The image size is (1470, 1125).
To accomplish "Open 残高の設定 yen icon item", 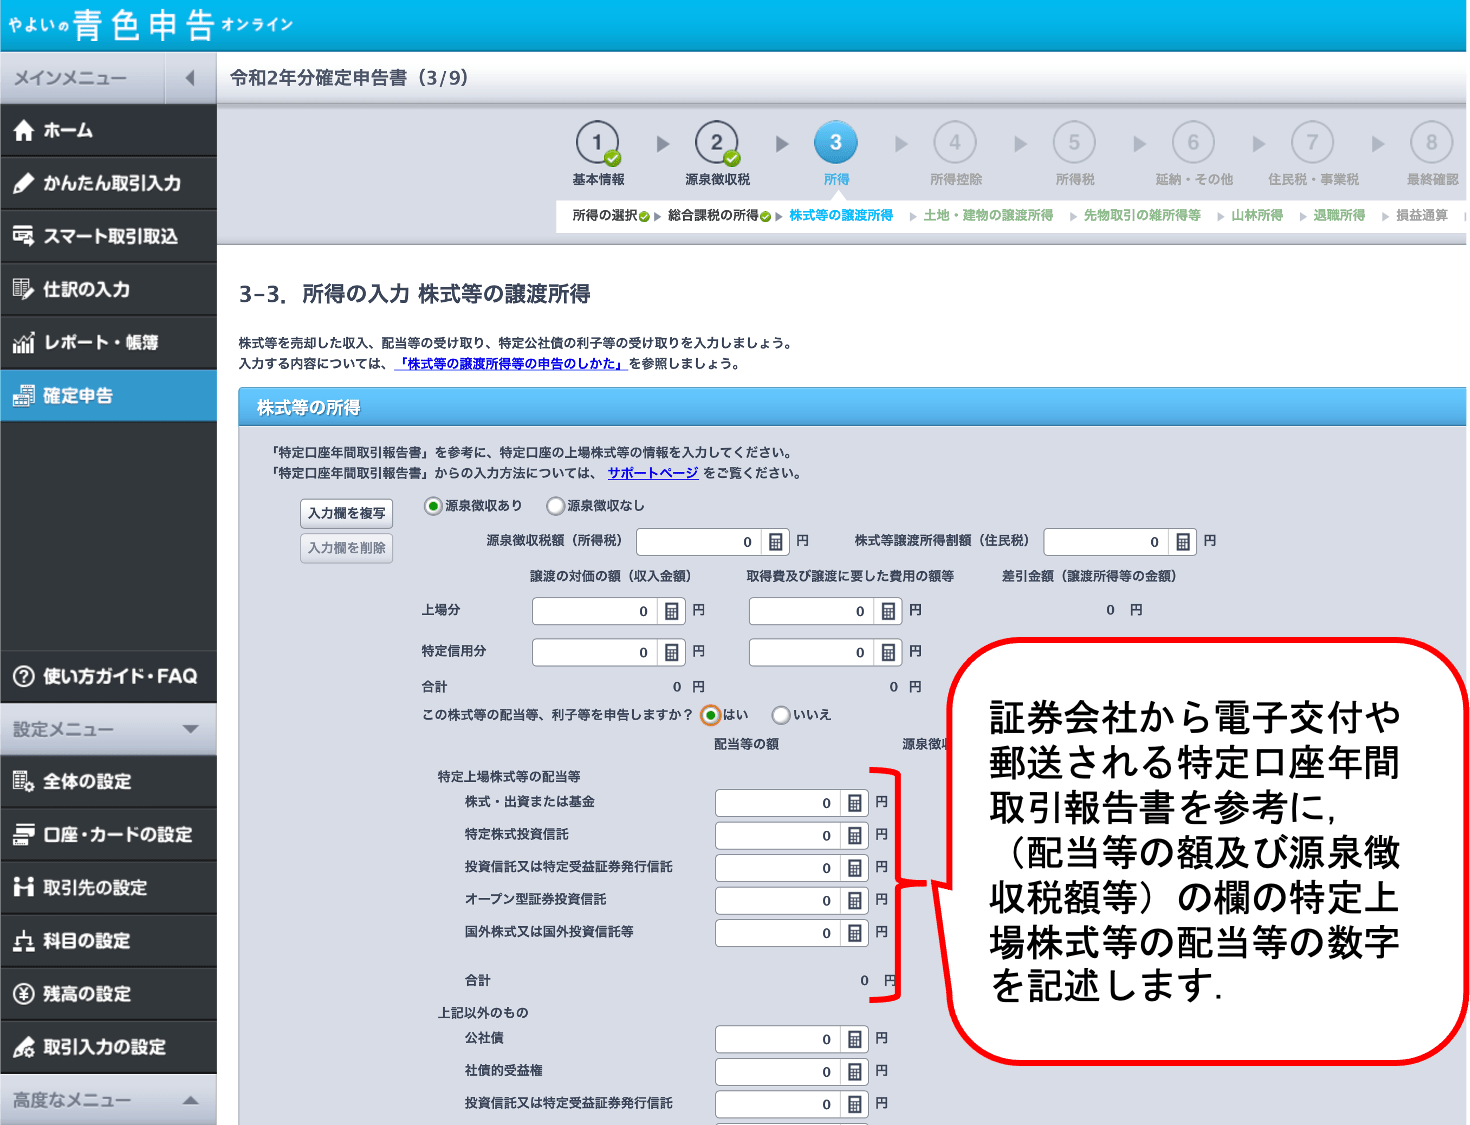I will click(x=108, y=993).
